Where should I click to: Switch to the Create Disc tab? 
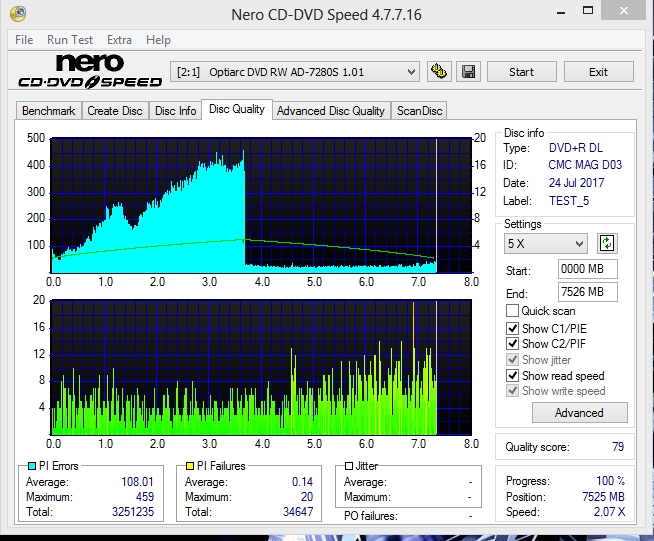point(115,111)
